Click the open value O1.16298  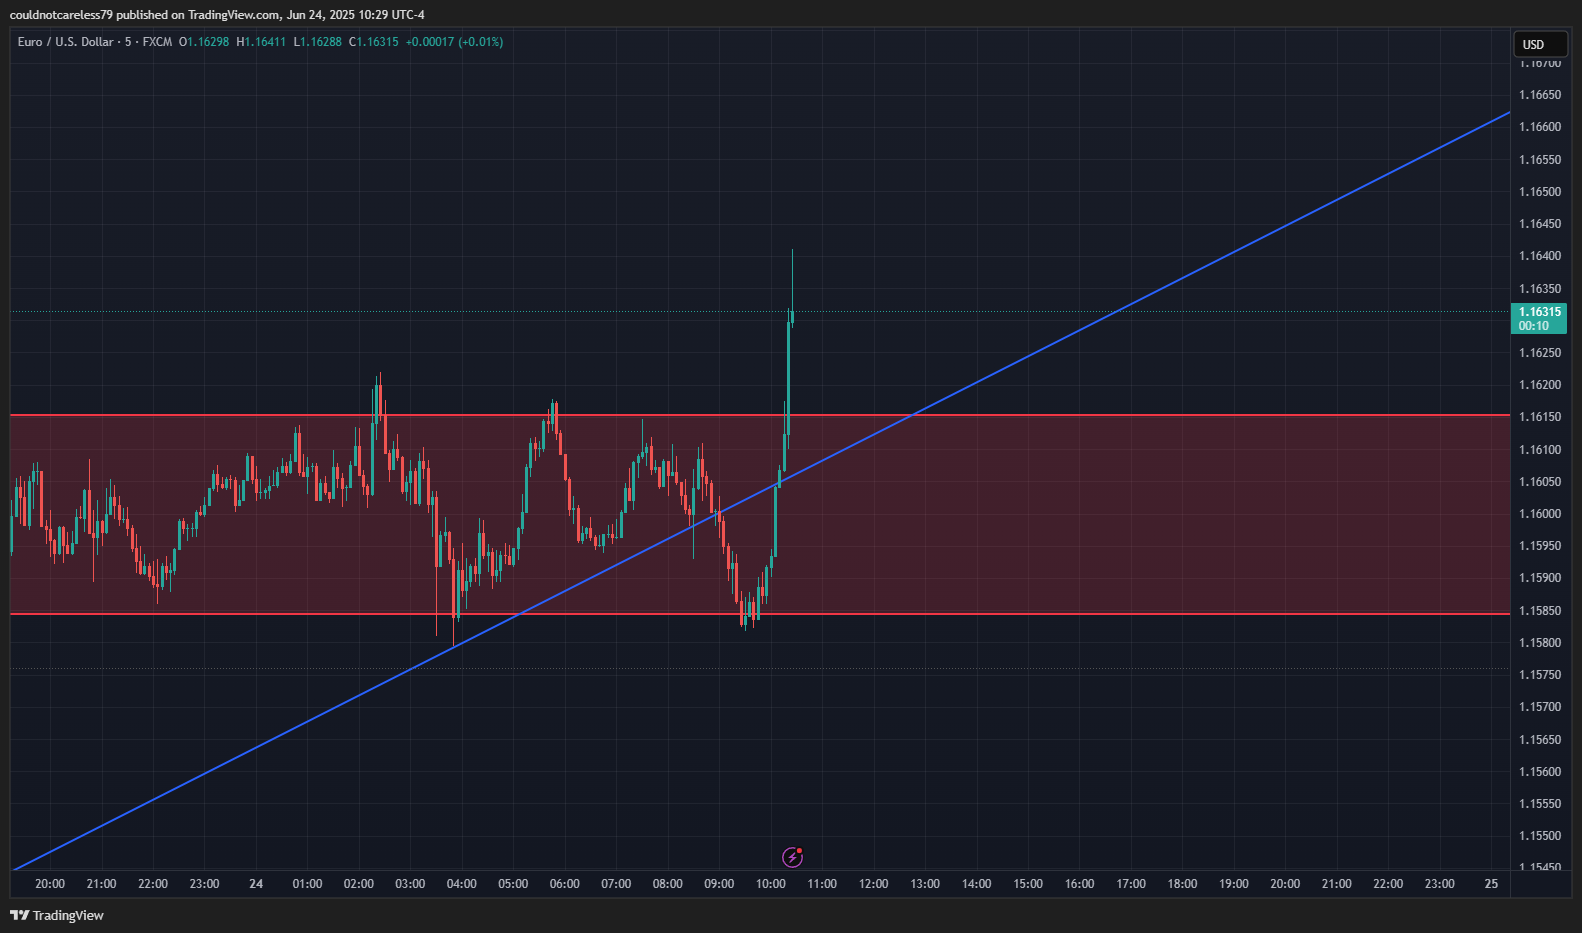coord(204,42)
